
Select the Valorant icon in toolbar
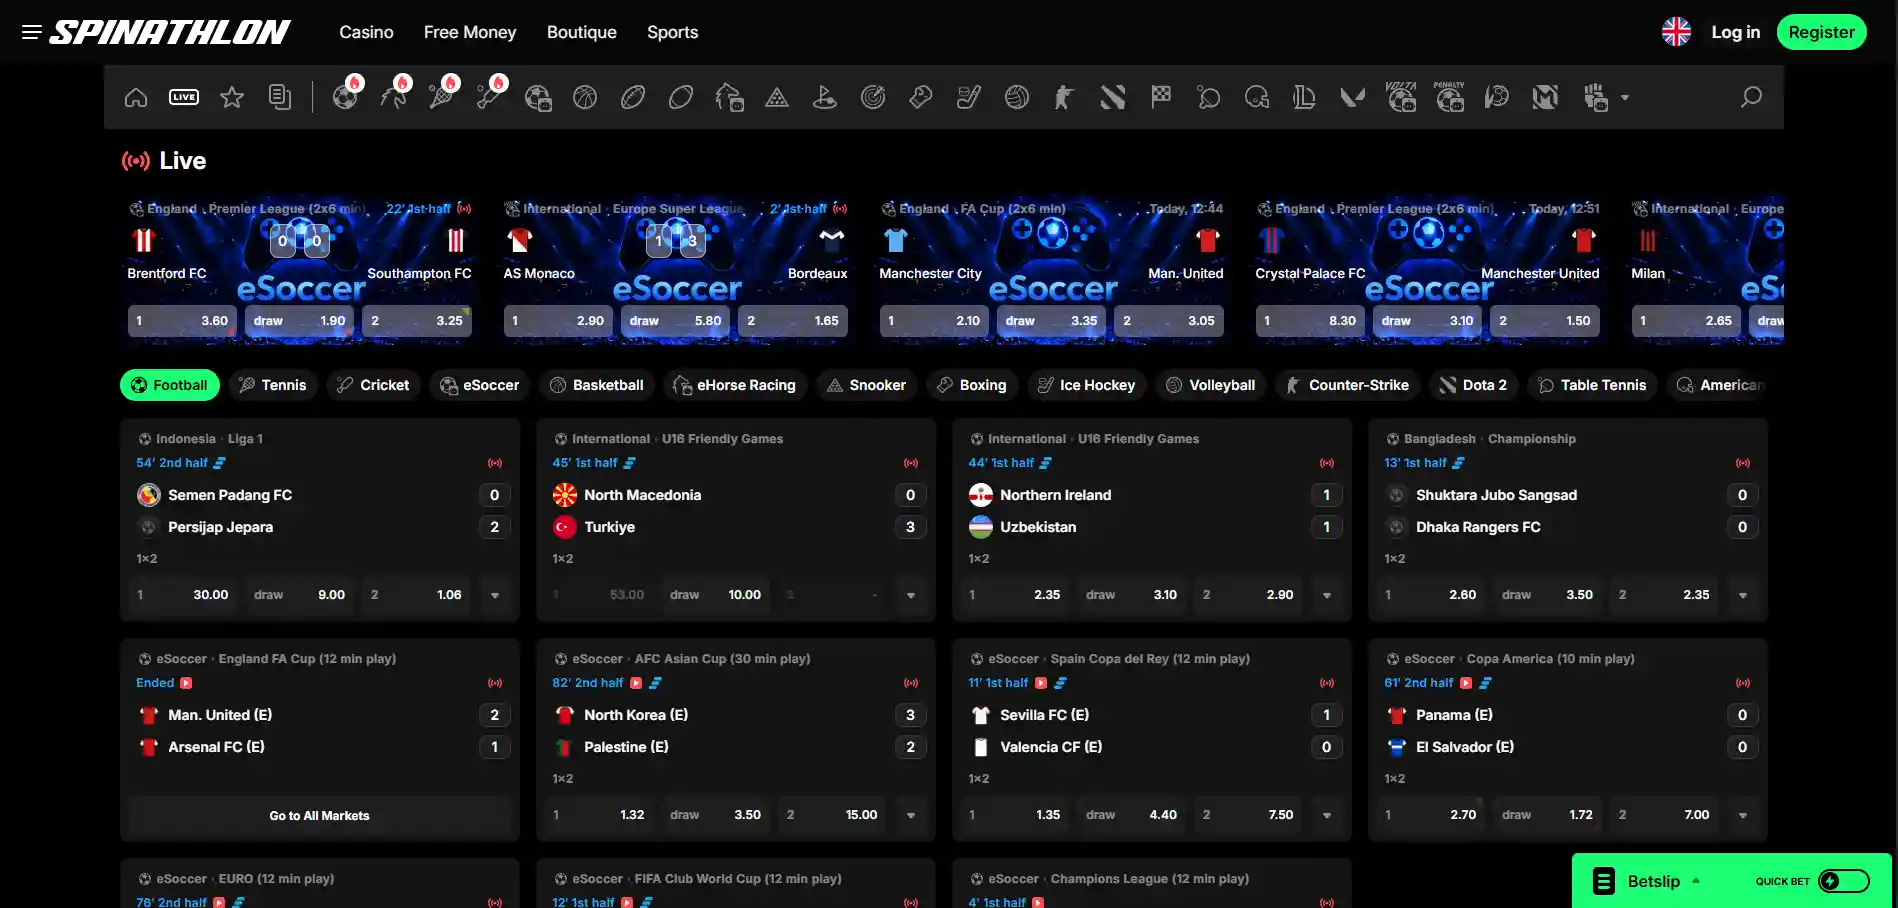1353,97
